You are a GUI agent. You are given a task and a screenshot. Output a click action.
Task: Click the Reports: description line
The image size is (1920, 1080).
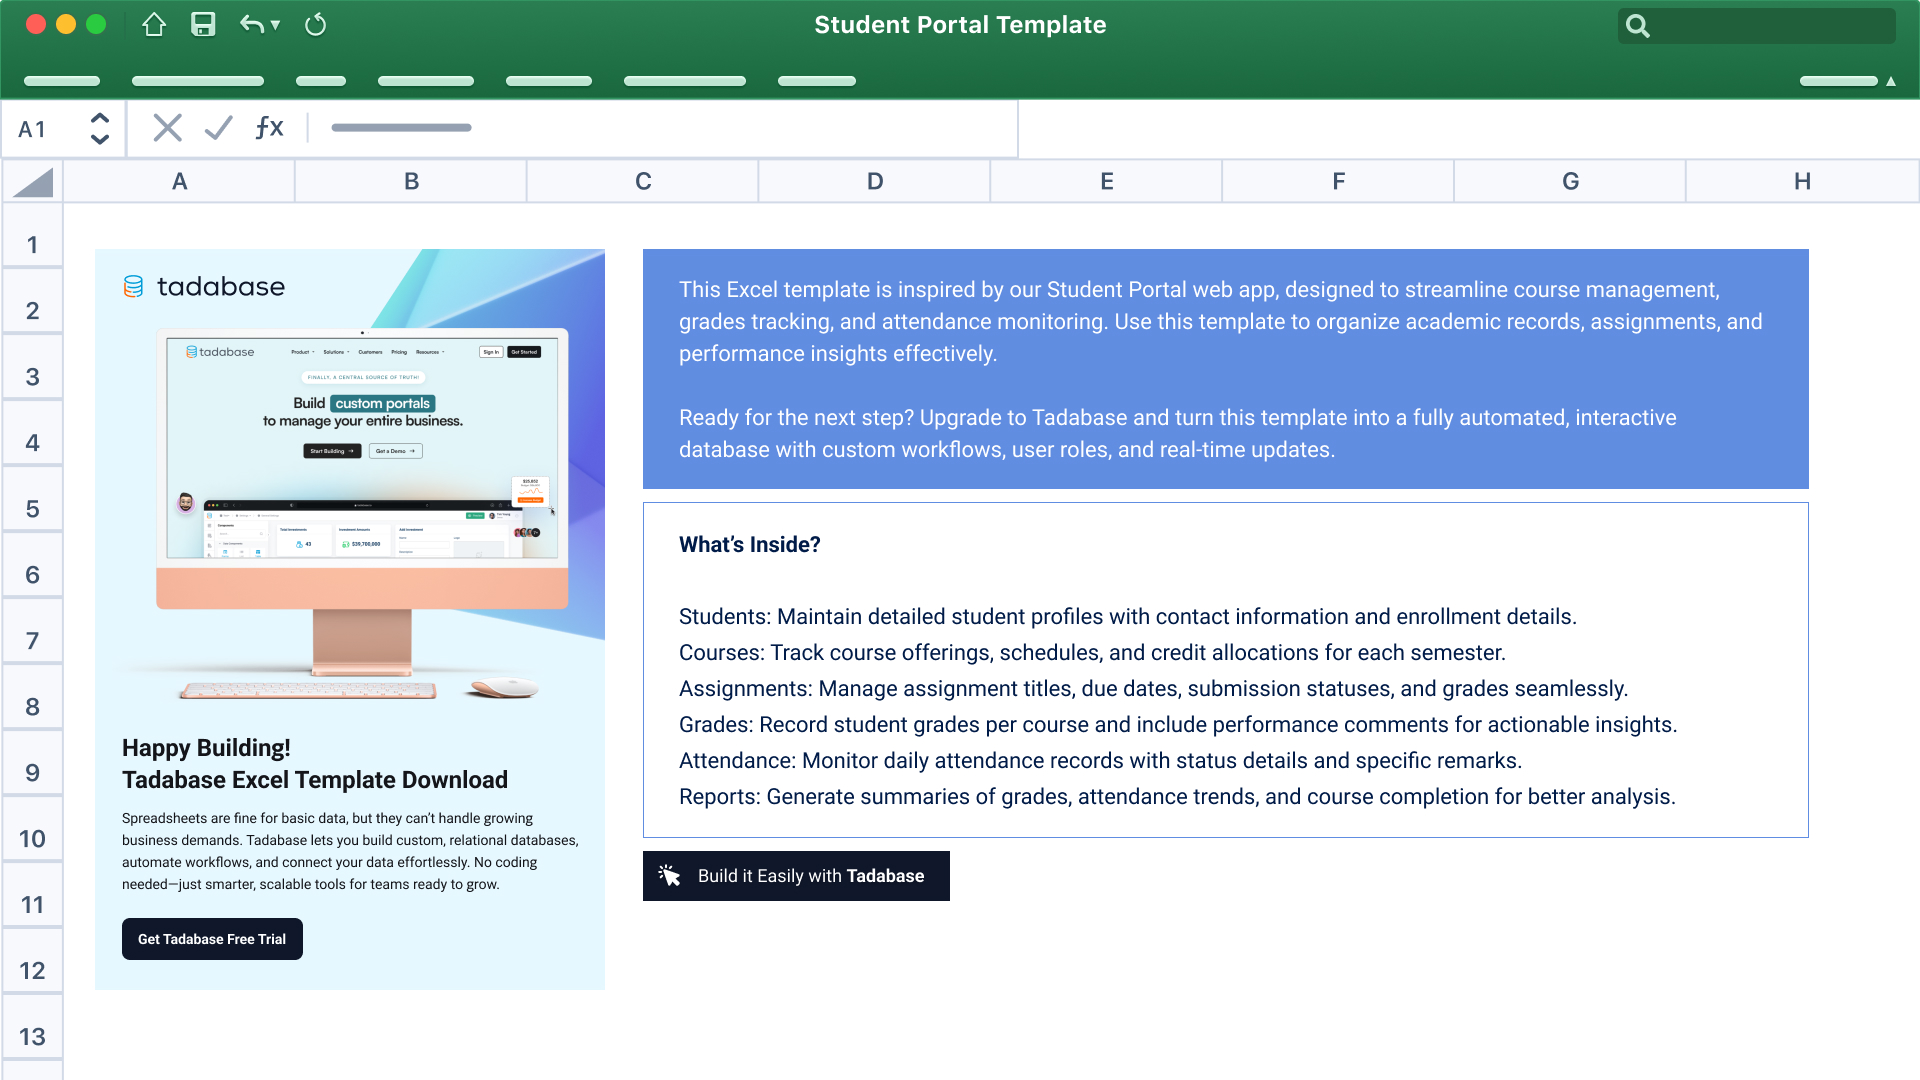click(x=1177, y=797)
